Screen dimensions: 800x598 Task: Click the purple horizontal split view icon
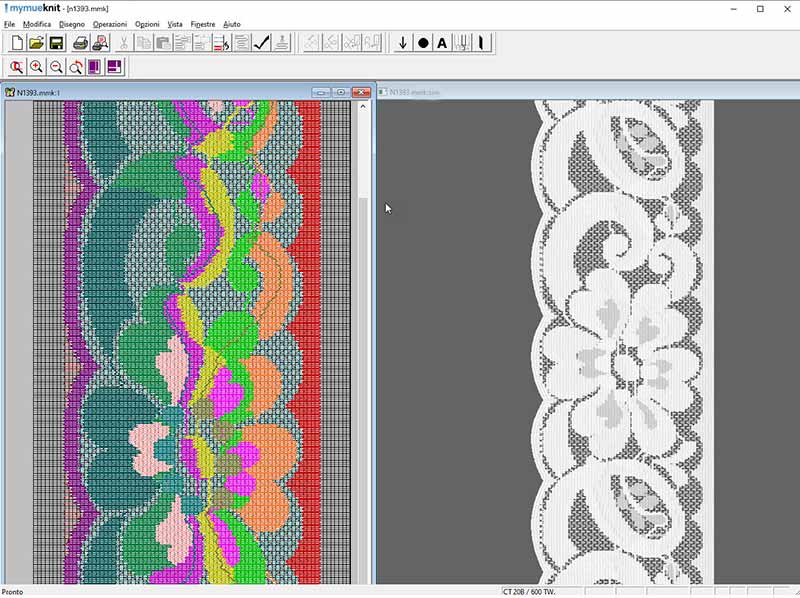pos(114,67)
